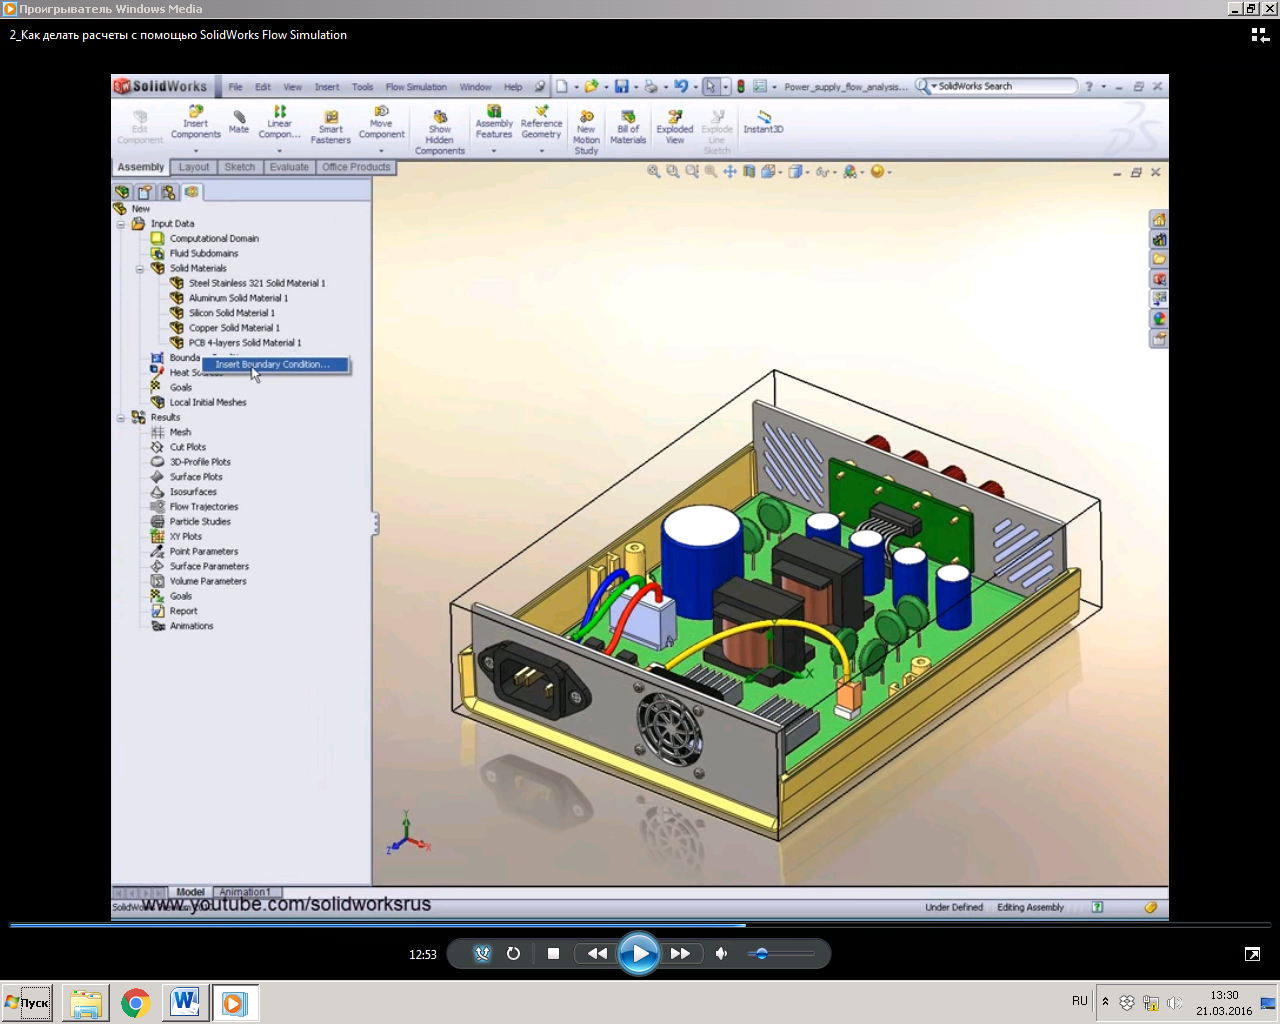Screen dimensions: 1280x1024
Task: Adjust the Media Player volume slider
Action: tap(781, 954)
